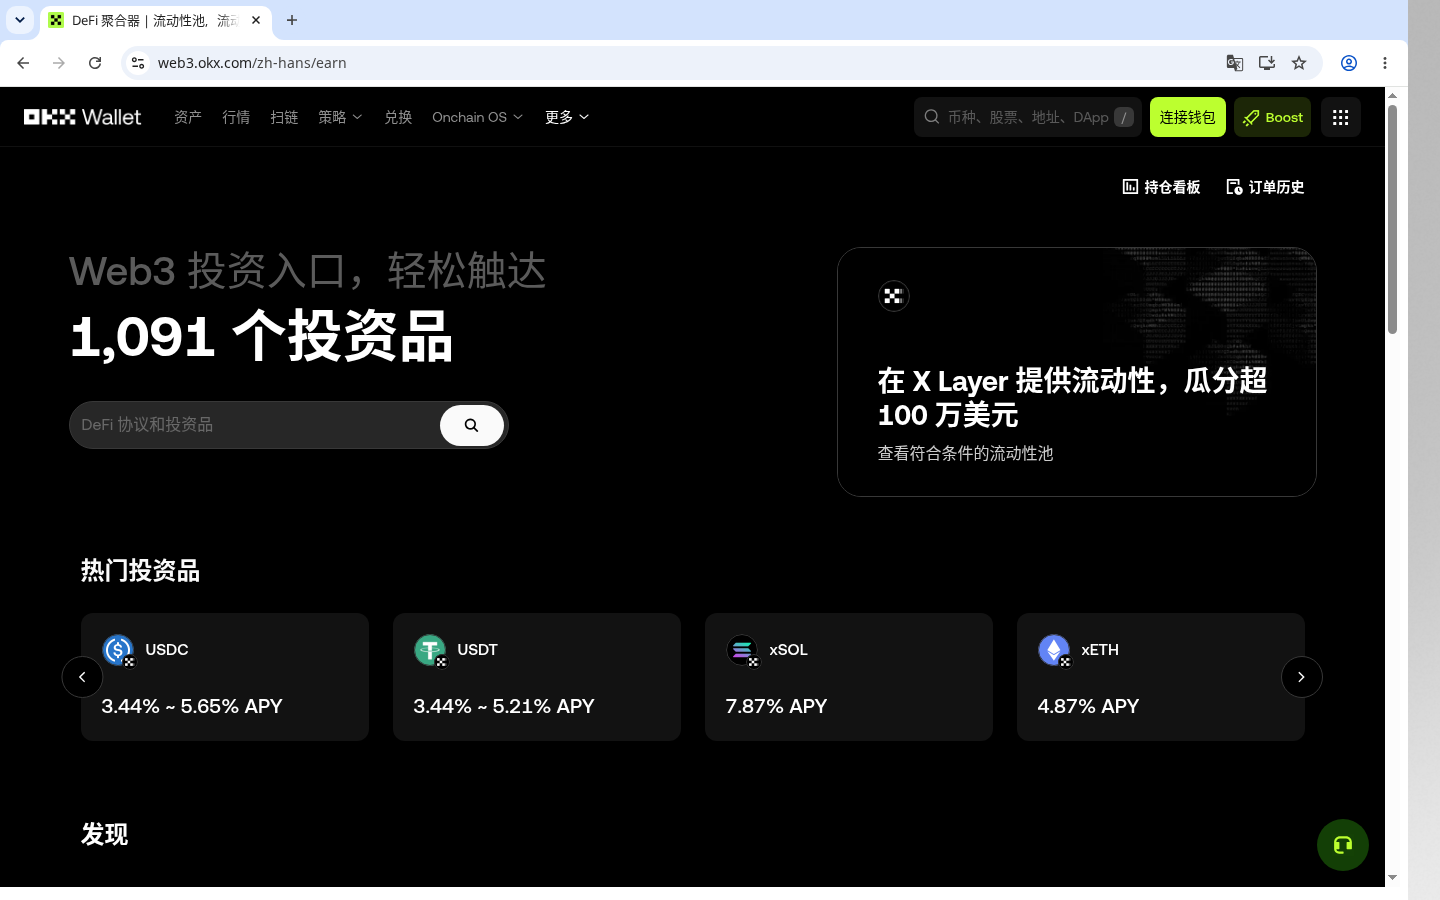Click the site information icon
Screen dimensions: 1440x900
(138, 63)
